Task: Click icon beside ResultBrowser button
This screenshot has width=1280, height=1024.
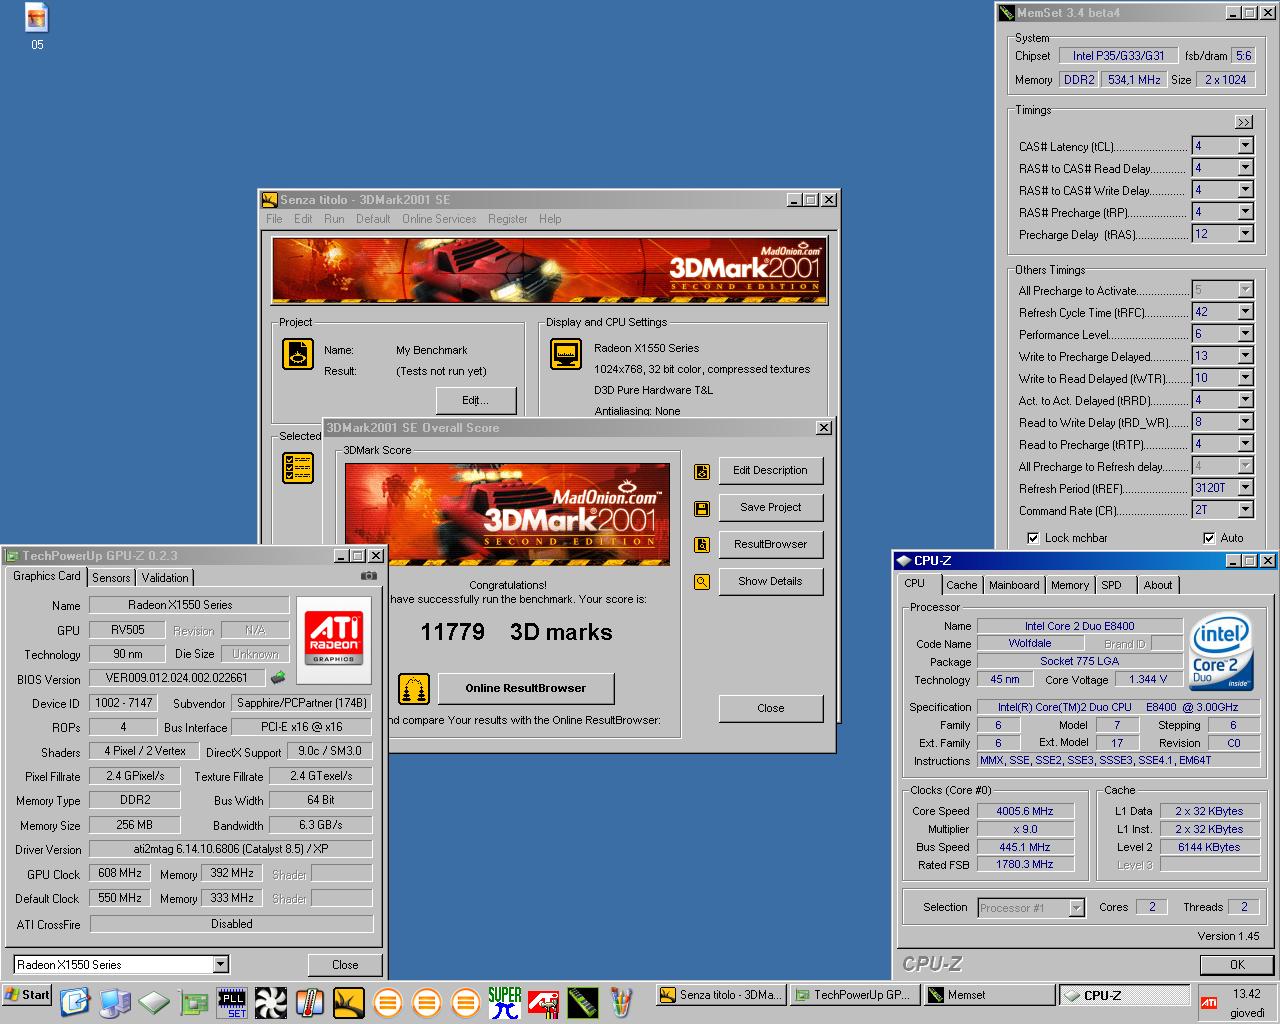Action: click(x=702, y=545)
